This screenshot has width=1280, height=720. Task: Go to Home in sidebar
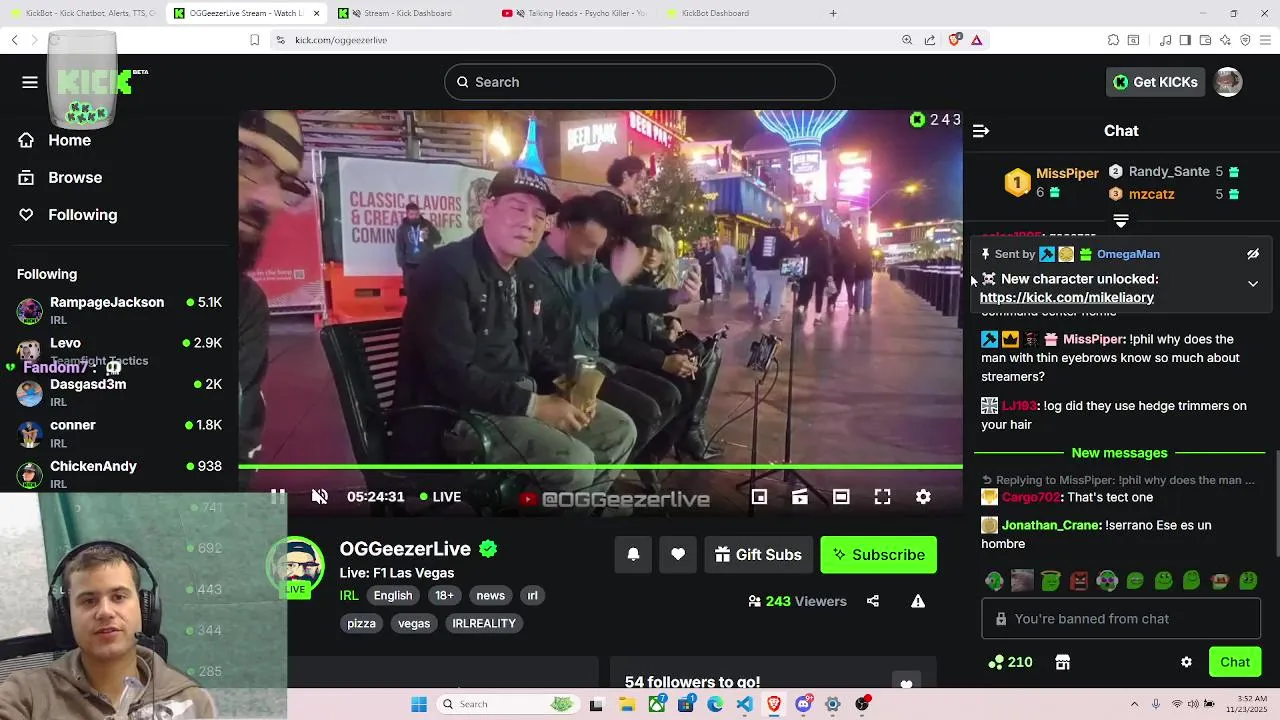55,140
